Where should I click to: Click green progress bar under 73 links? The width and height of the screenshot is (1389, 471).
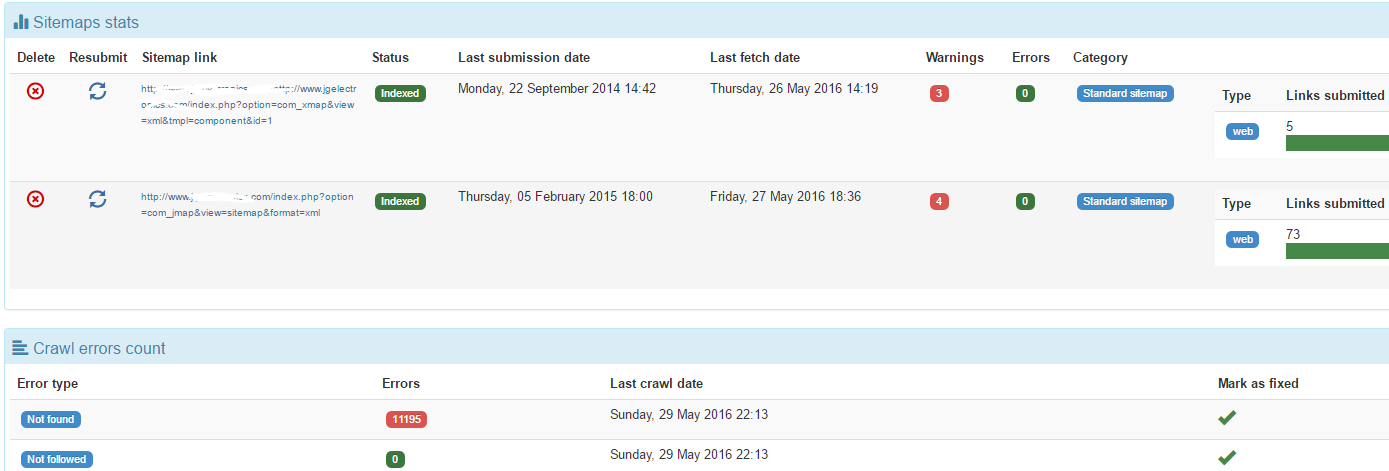[x=1336, y=251]
